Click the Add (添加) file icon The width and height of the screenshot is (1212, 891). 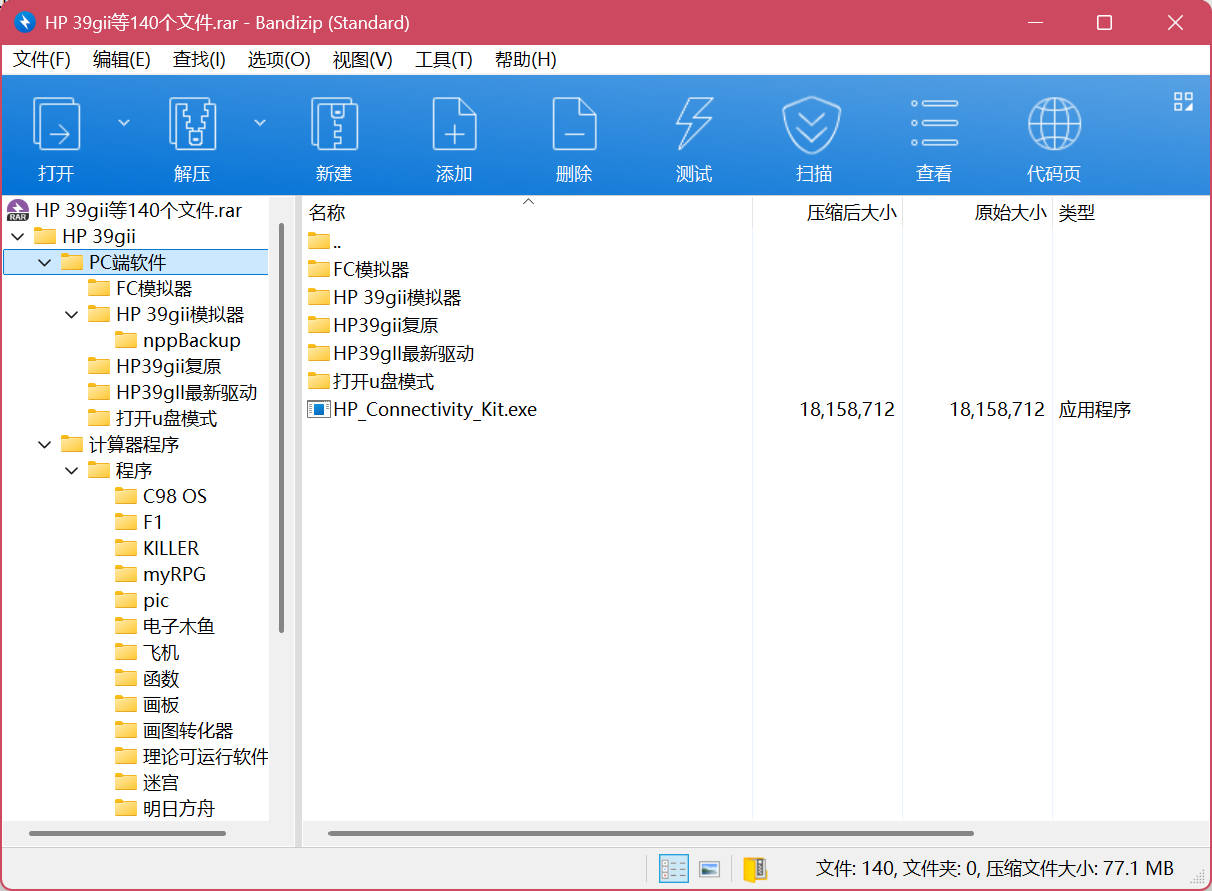[x=454, y=124]
